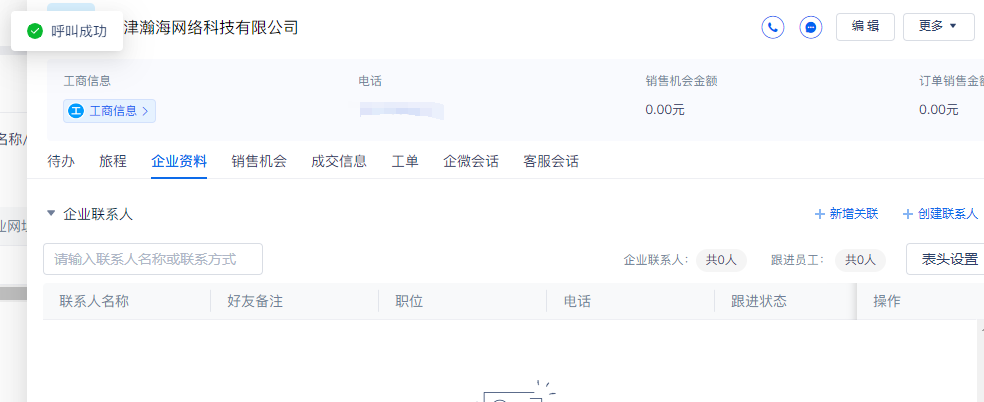Open the 旅程 tab

[x=113, y=162]
